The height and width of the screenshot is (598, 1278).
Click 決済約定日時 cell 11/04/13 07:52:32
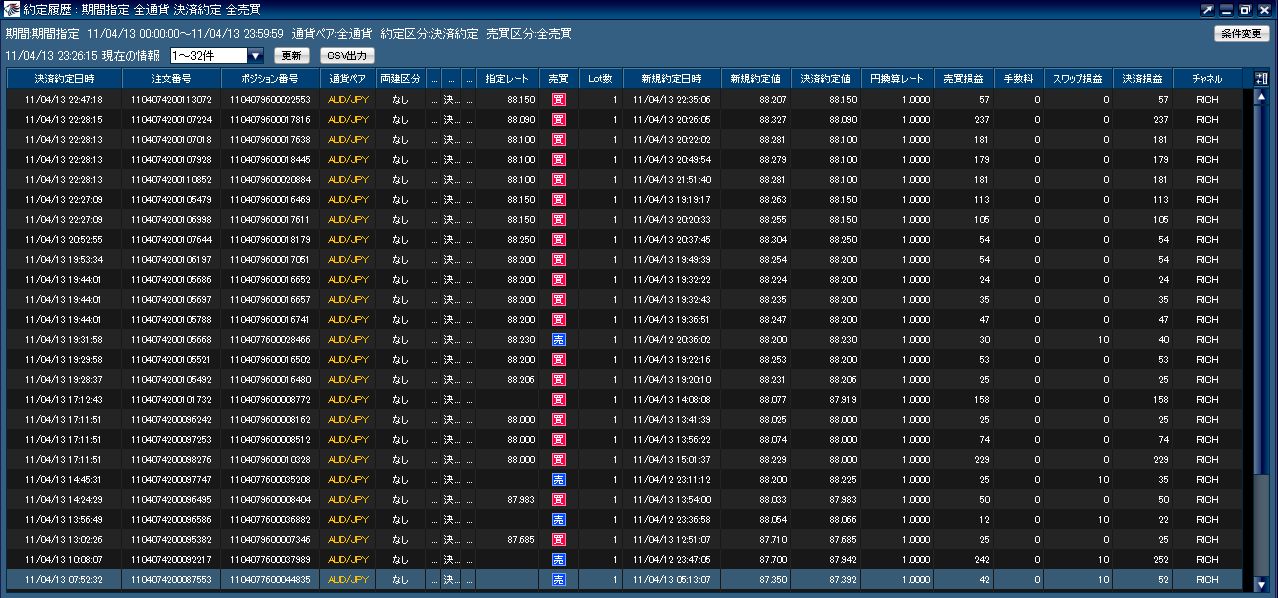click(65, 580)
